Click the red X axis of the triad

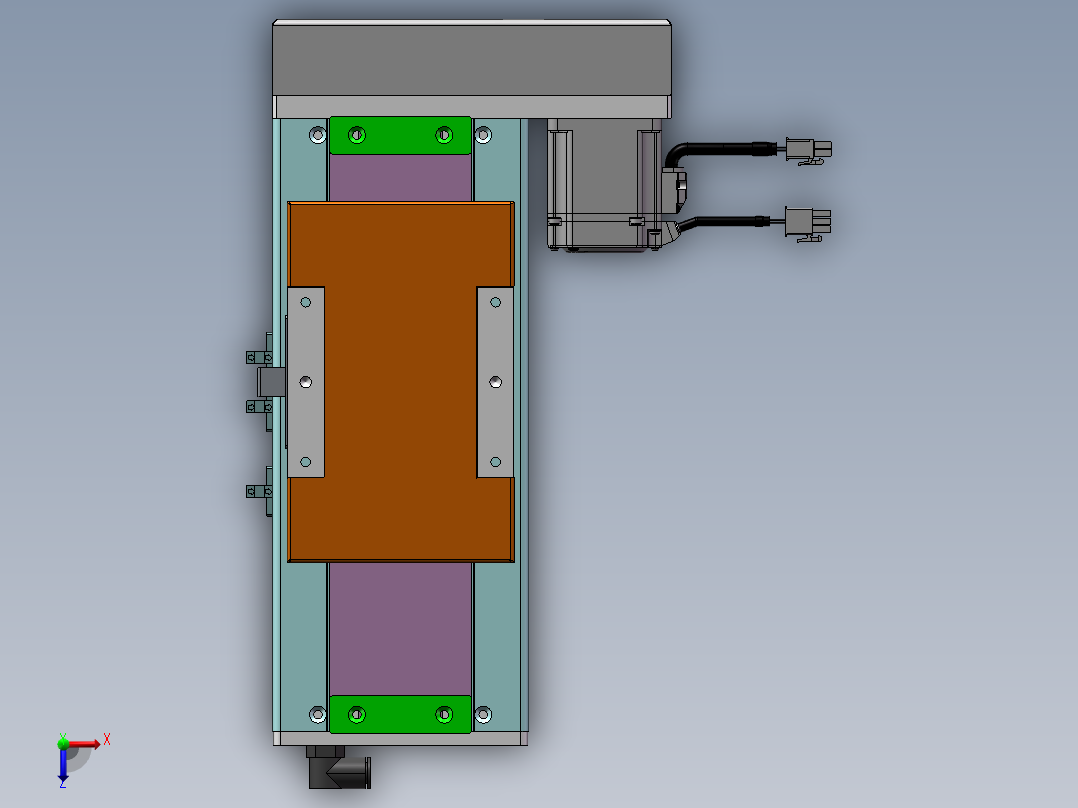tap(84, 743)
